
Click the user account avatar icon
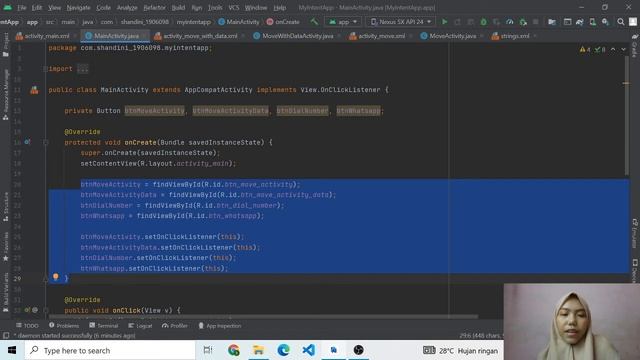(x=633, y=22)
